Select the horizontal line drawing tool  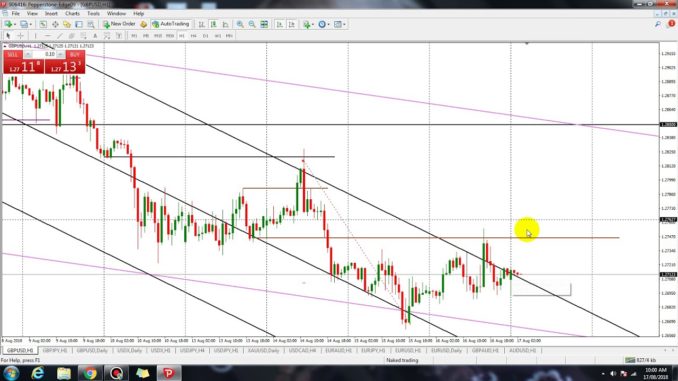(x=48, y=36)
